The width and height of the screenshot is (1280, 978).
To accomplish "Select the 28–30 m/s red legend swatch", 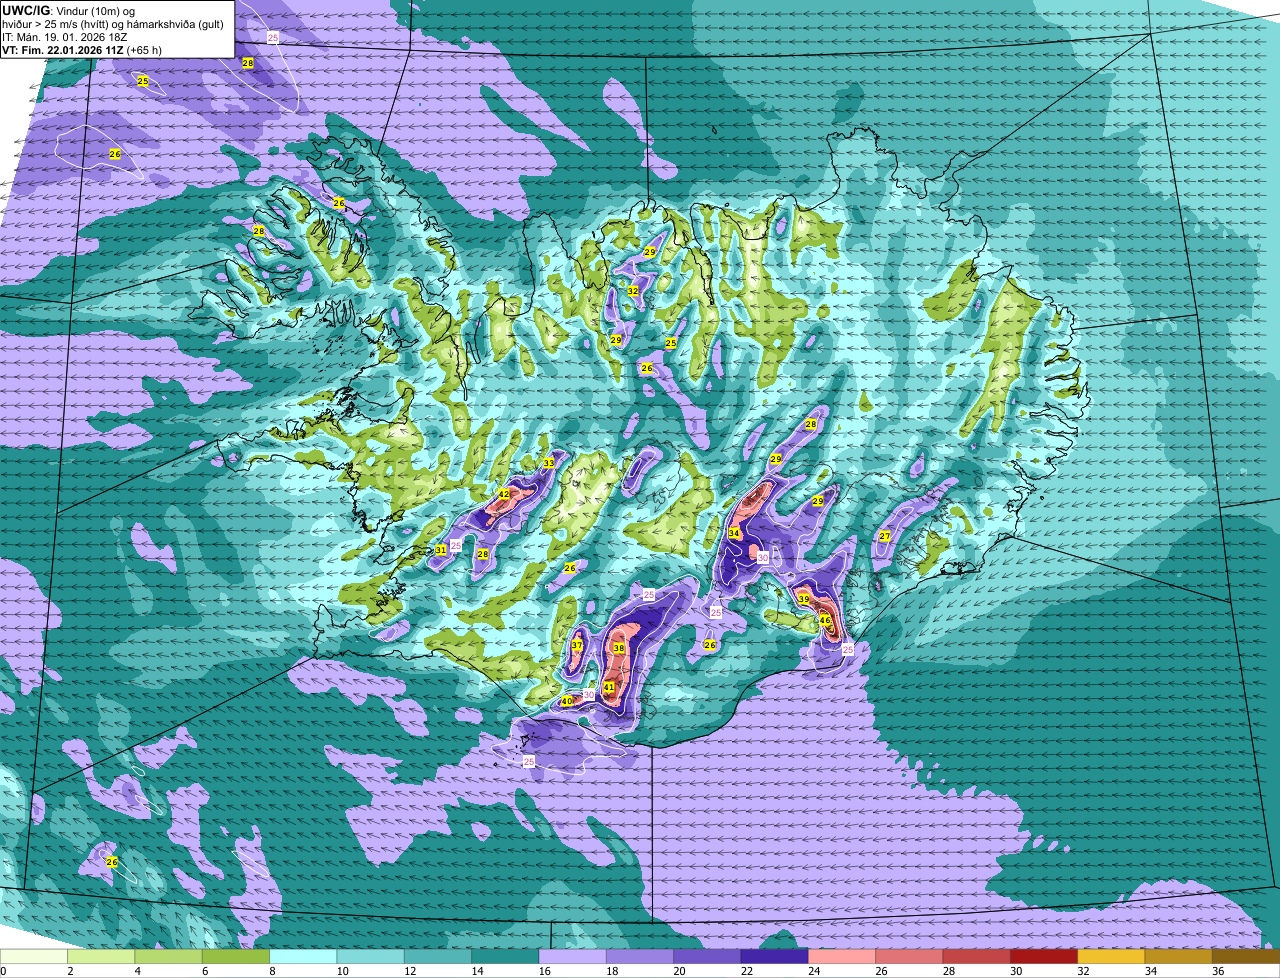I will (x=976, y=956).
